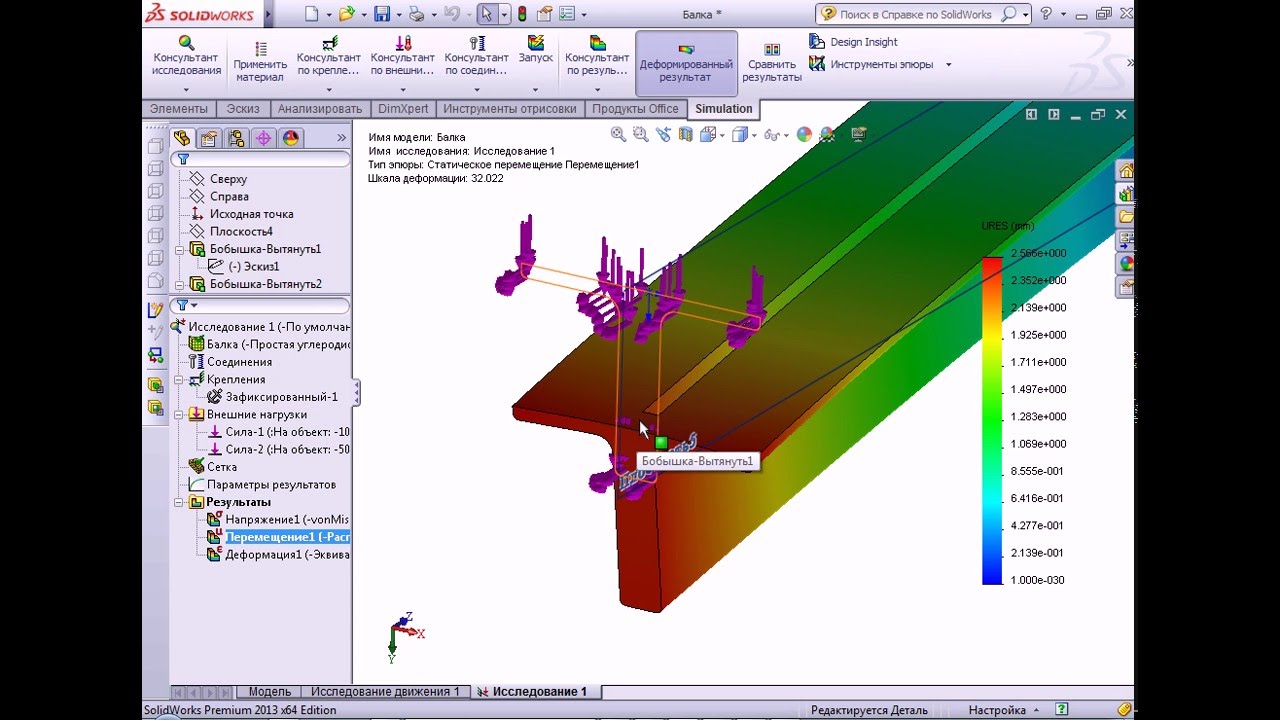Expand manager panel tabs with double chevron
1280x720 pixels.
tap(341, 138)
